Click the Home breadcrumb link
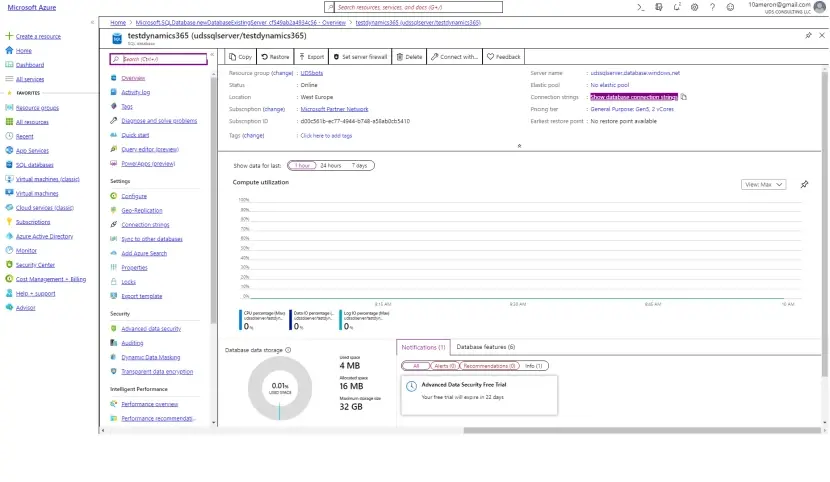 [x=118, y=22]
